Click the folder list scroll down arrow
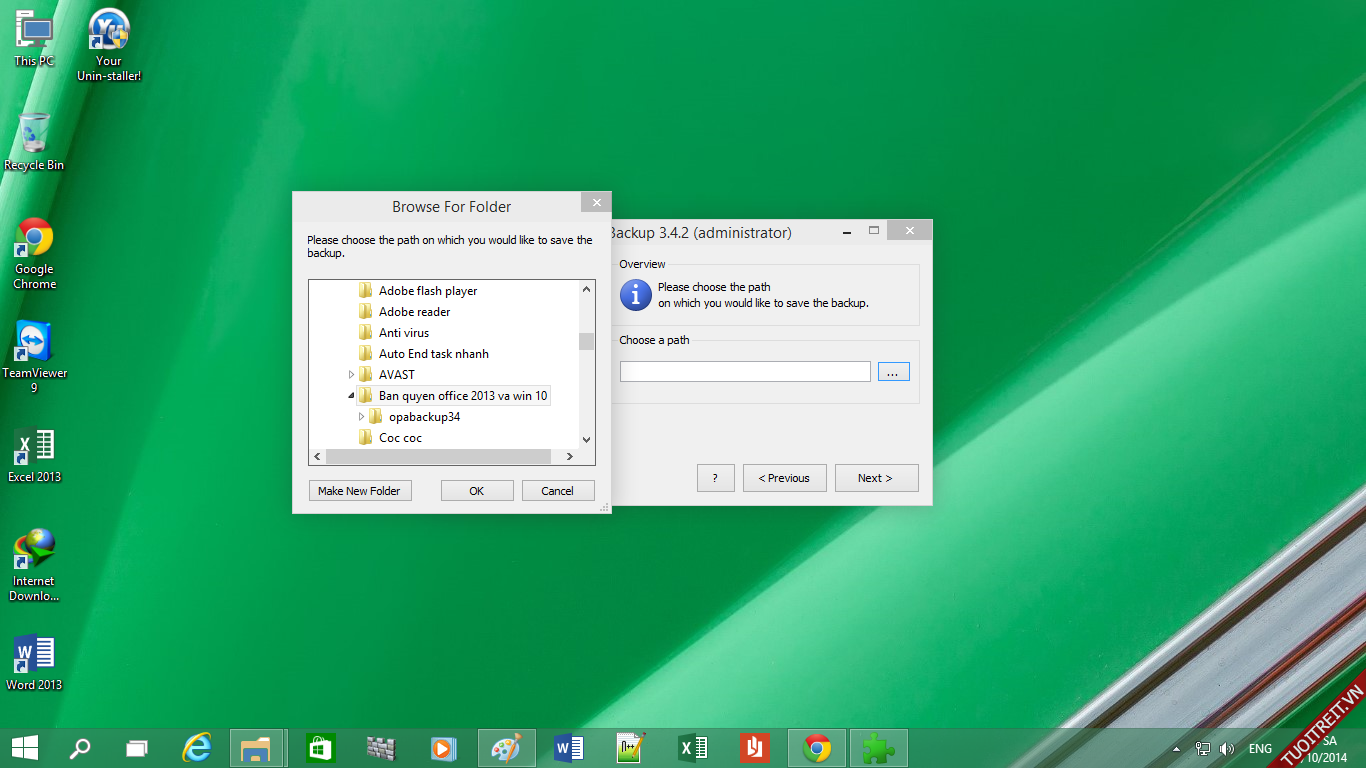 [x=586, y=439]
